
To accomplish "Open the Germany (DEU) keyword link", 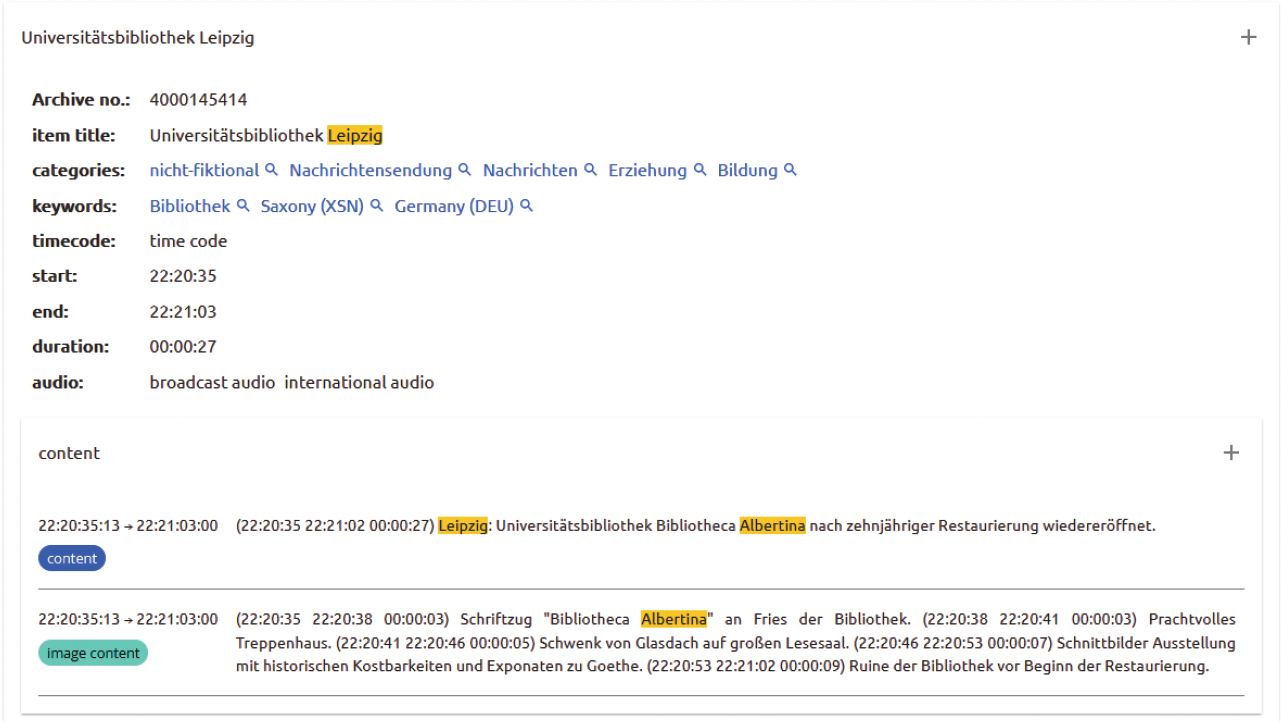I will click(454, 206).
